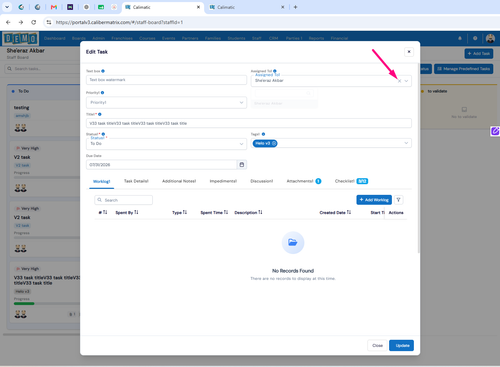Click the info icon beside Assigned To label
This screenshot has width=500, height=367.
pos(275,71)
